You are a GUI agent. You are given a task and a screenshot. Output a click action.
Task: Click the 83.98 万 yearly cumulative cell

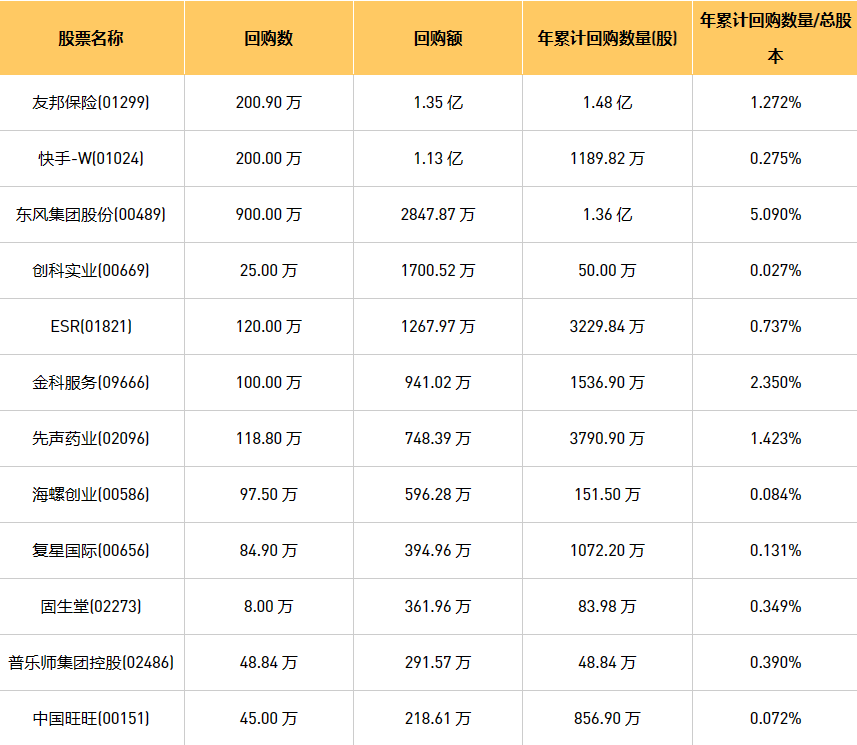(607, 607)
